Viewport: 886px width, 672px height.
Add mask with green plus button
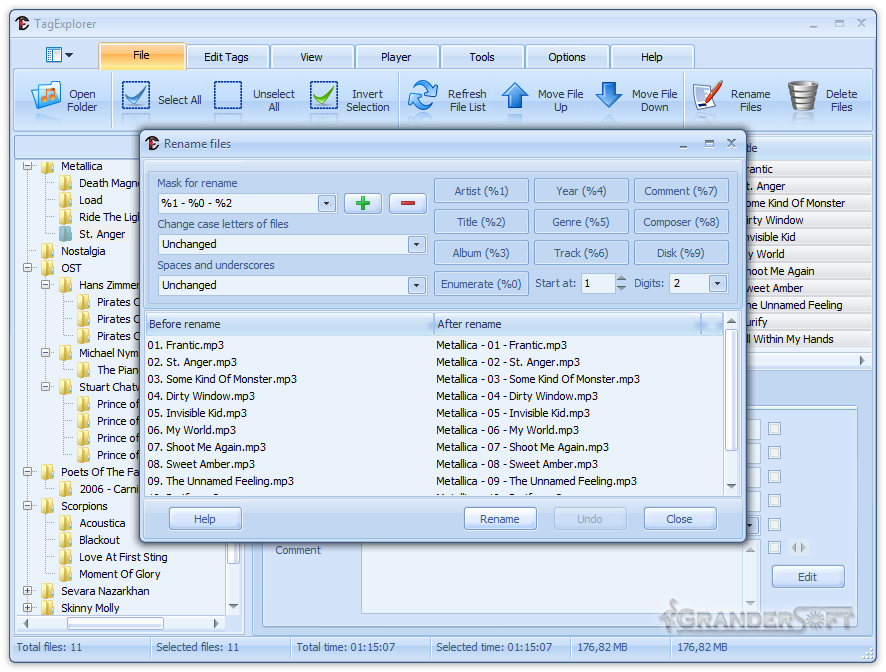tap(363, 203)
